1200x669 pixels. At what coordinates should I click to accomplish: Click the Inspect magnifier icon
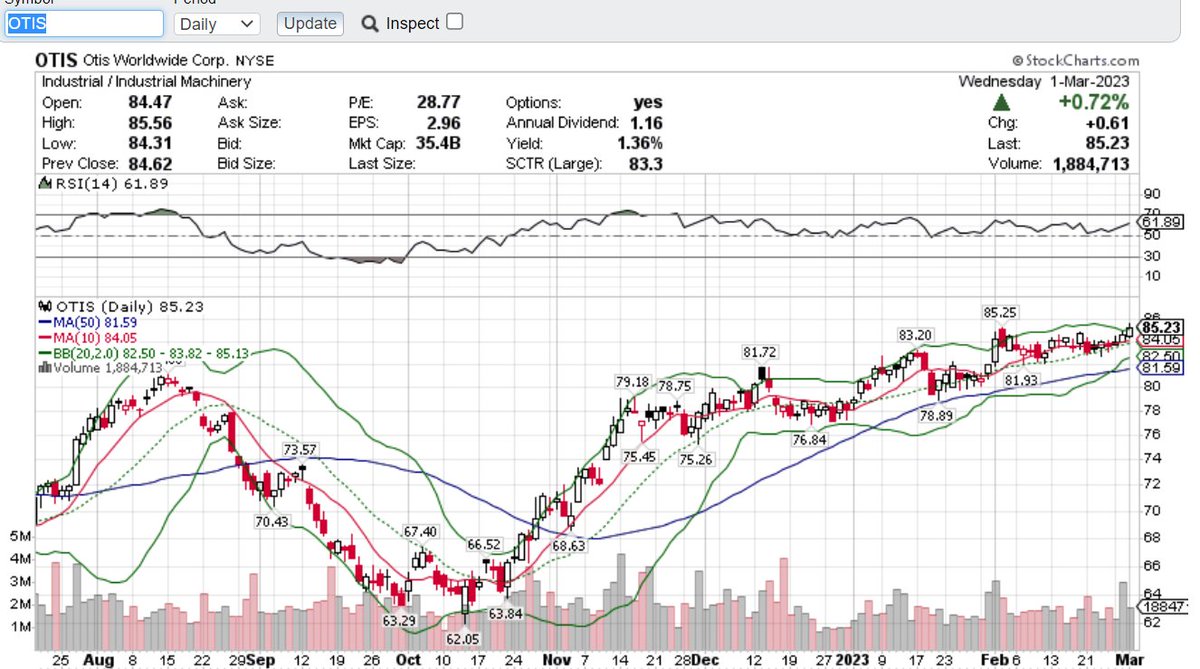pyautogui.click(x=370, y=23)
